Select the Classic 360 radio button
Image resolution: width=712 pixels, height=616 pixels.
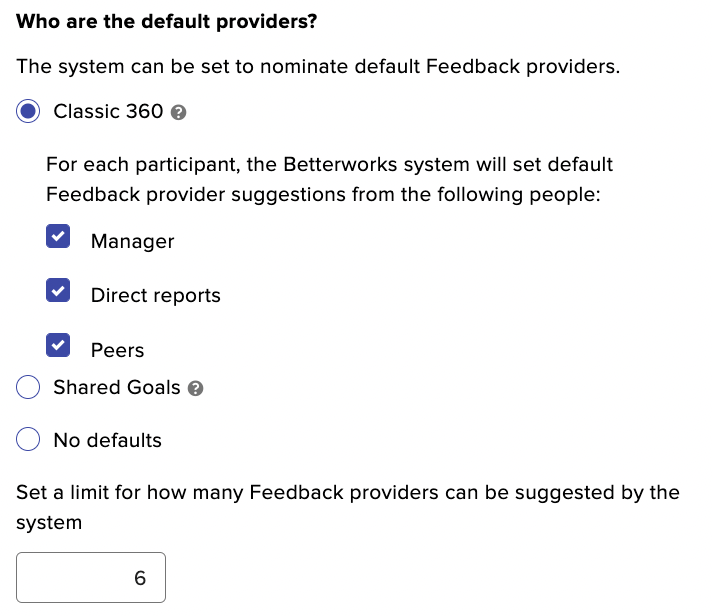point(28,111)
